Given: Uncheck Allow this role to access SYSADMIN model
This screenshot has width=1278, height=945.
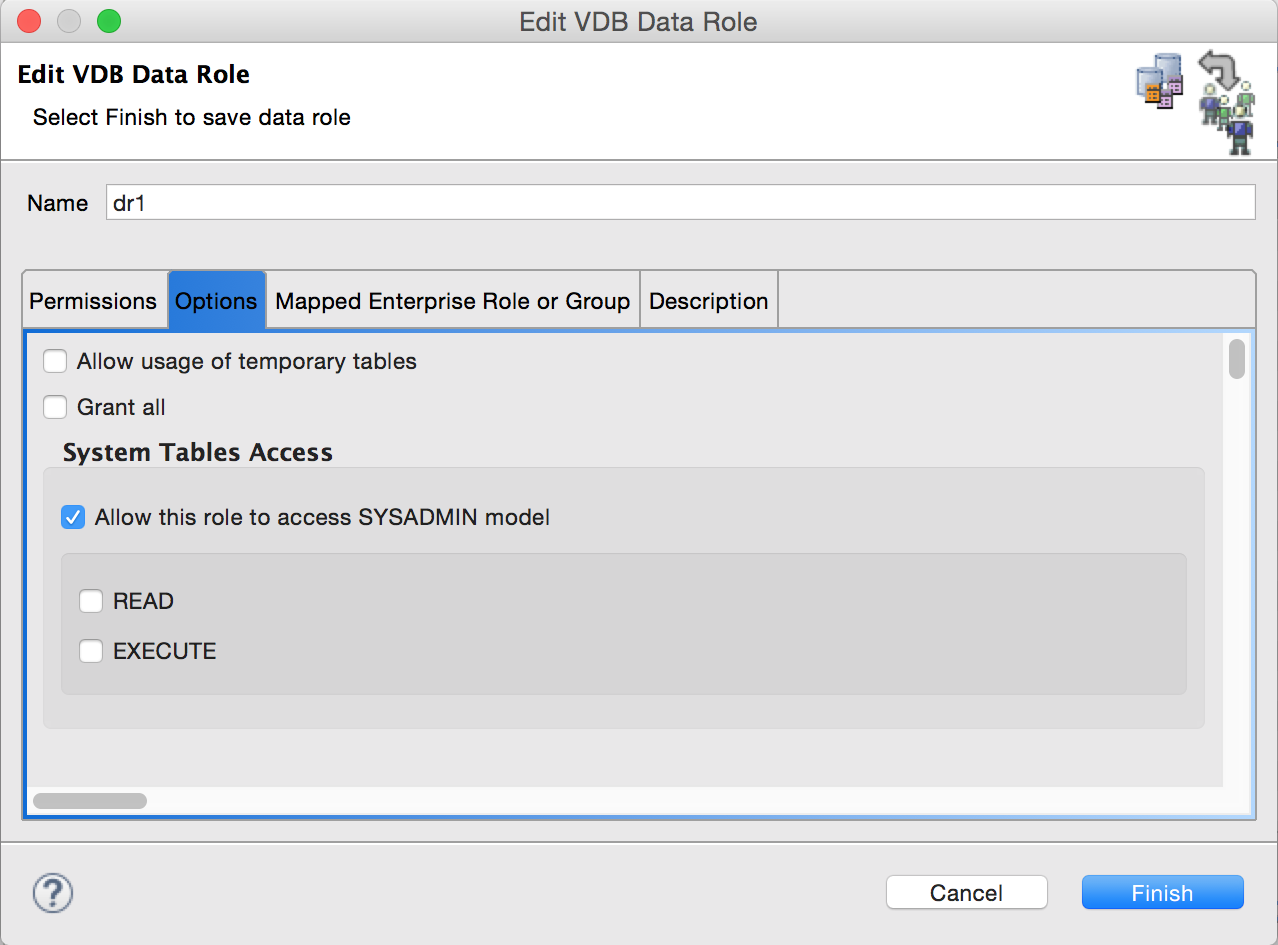Looking at the screenshot, I should (x=73, y=517).
